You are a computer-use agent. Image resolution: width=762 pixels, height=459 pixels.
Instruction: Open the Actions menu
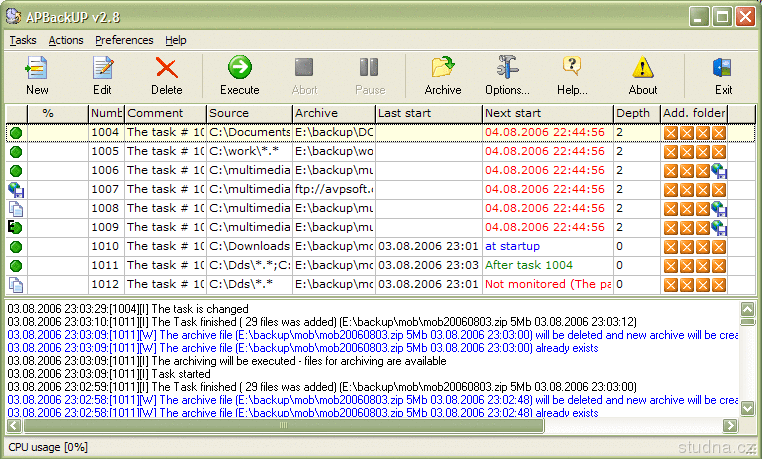coord(66,40)
